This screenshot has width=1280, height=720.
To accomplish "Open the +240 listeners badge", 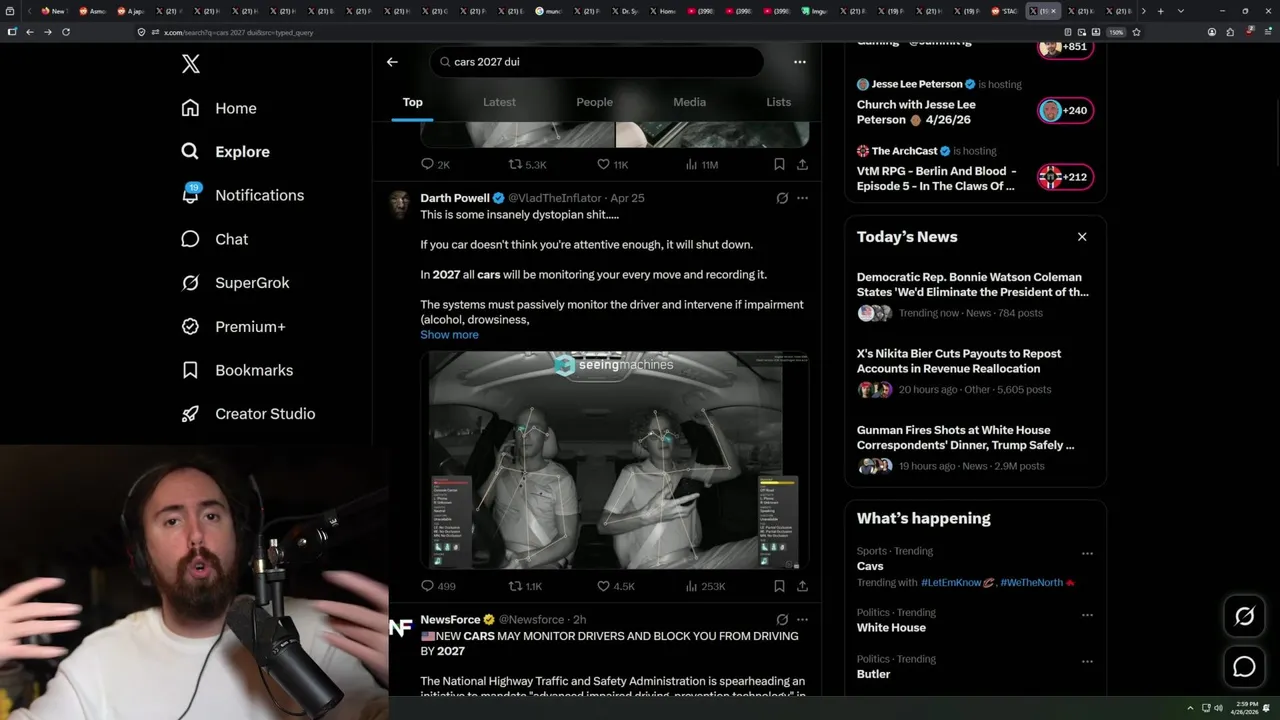I will point(1065,111).
